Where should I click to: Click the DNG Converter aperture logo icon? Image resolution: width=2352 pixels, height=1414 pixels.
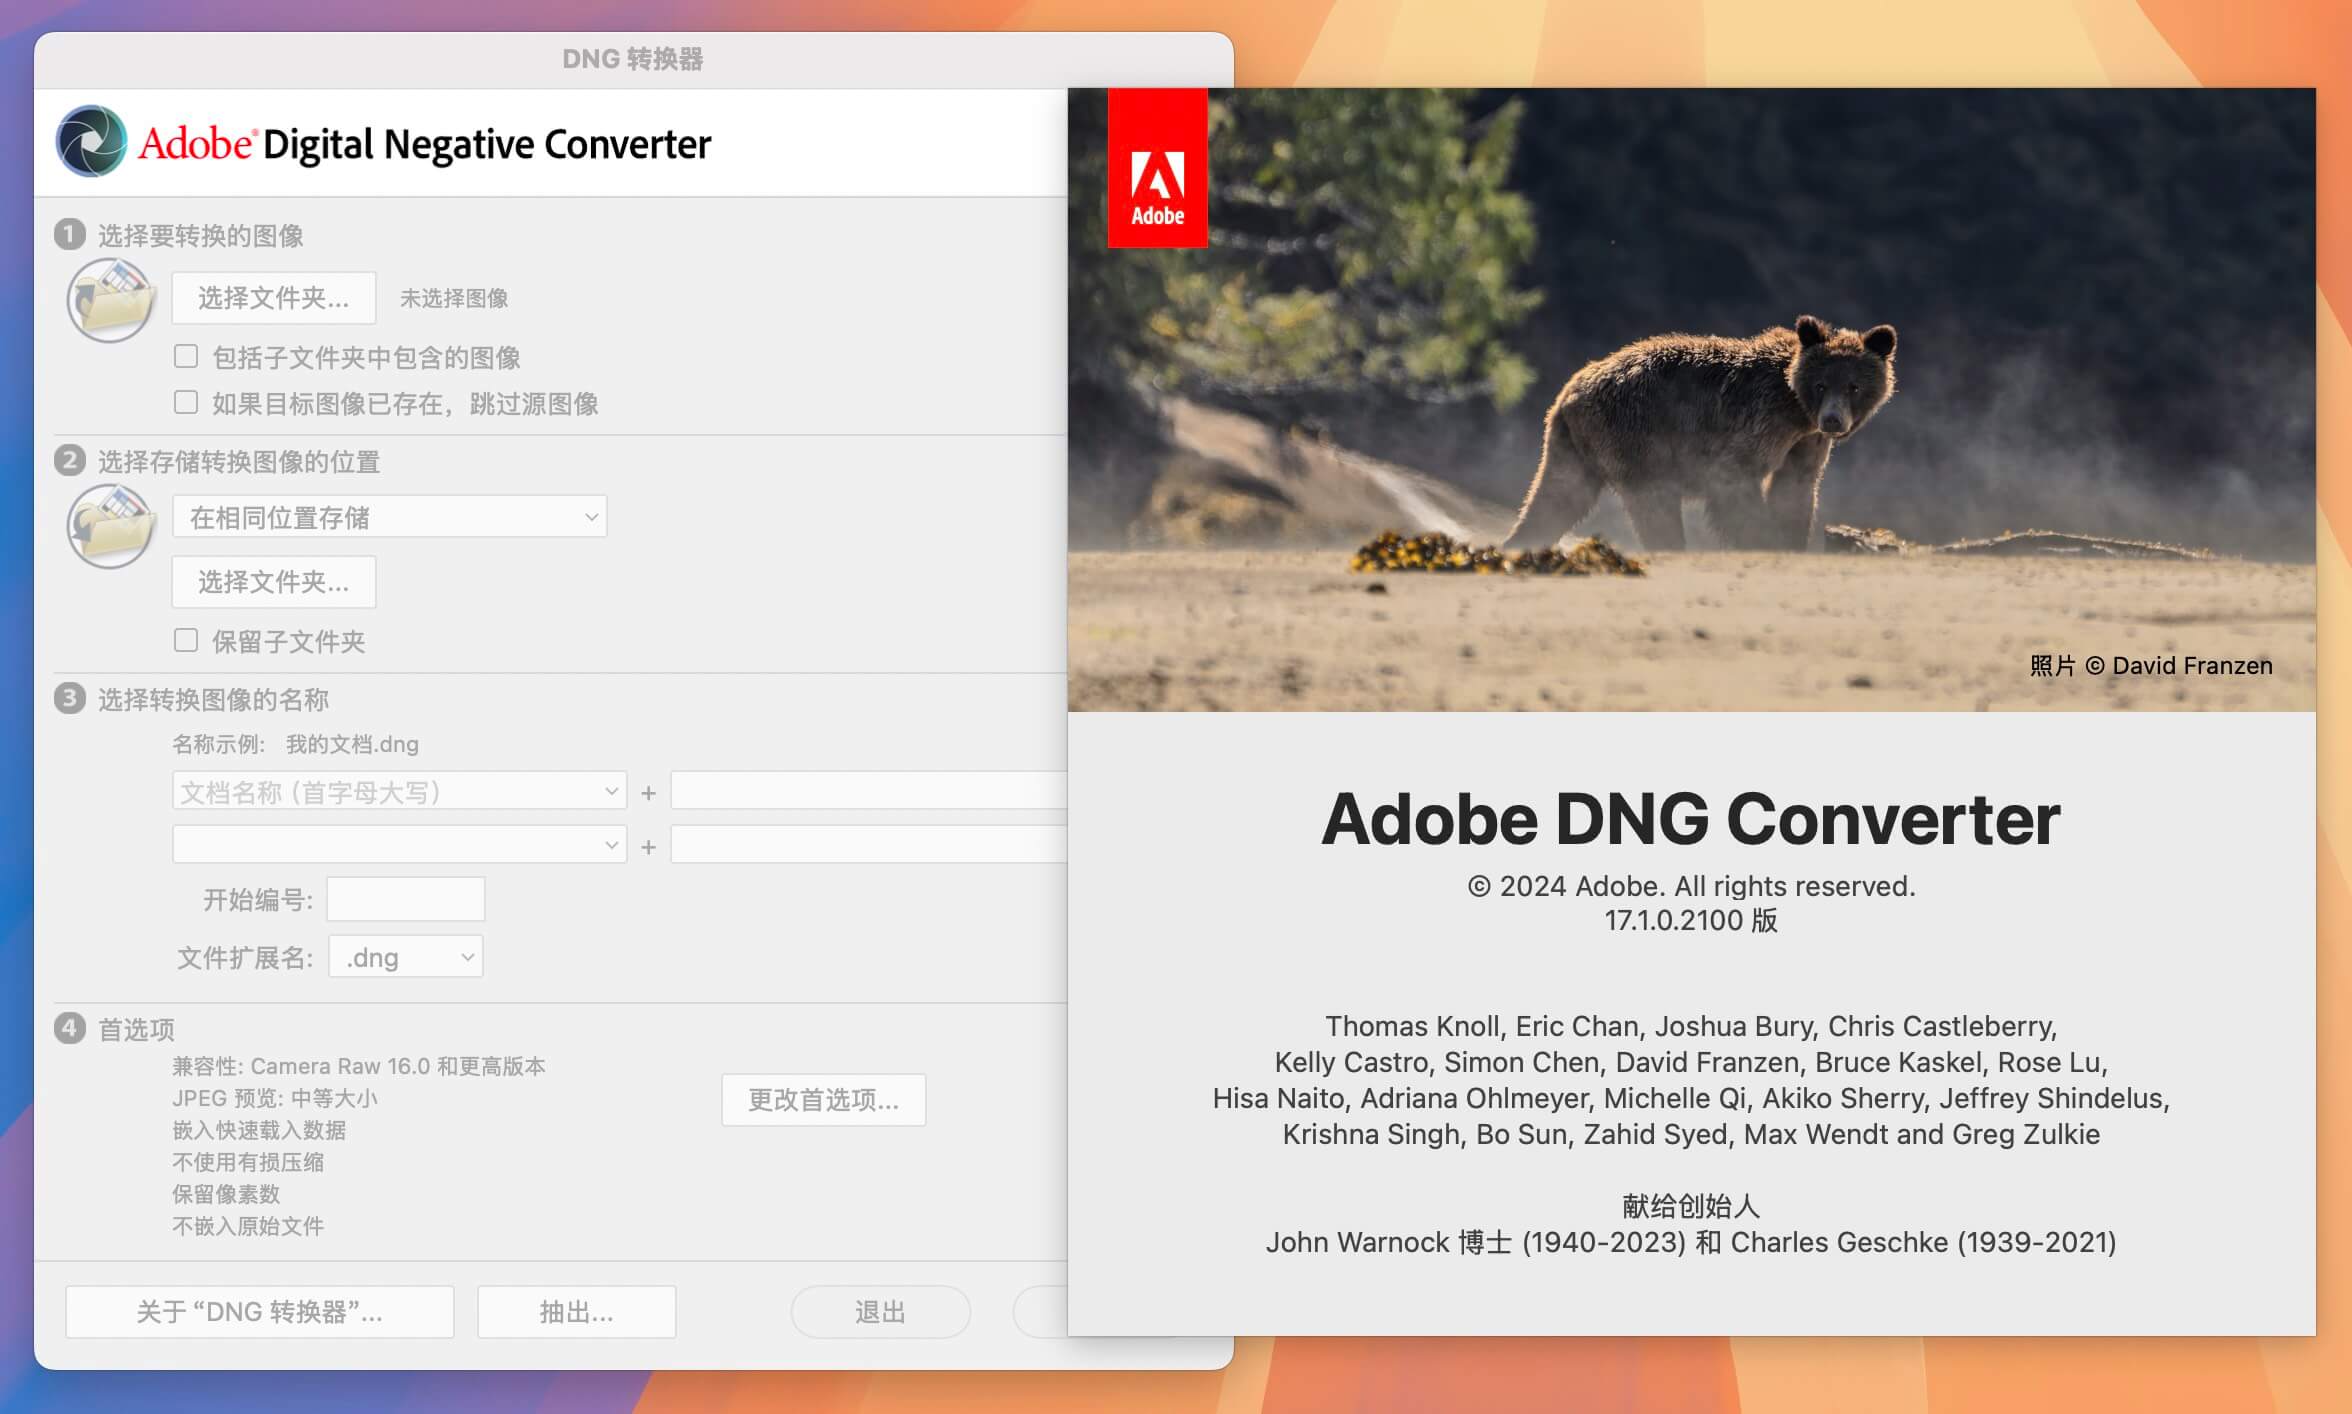point(91,142)
